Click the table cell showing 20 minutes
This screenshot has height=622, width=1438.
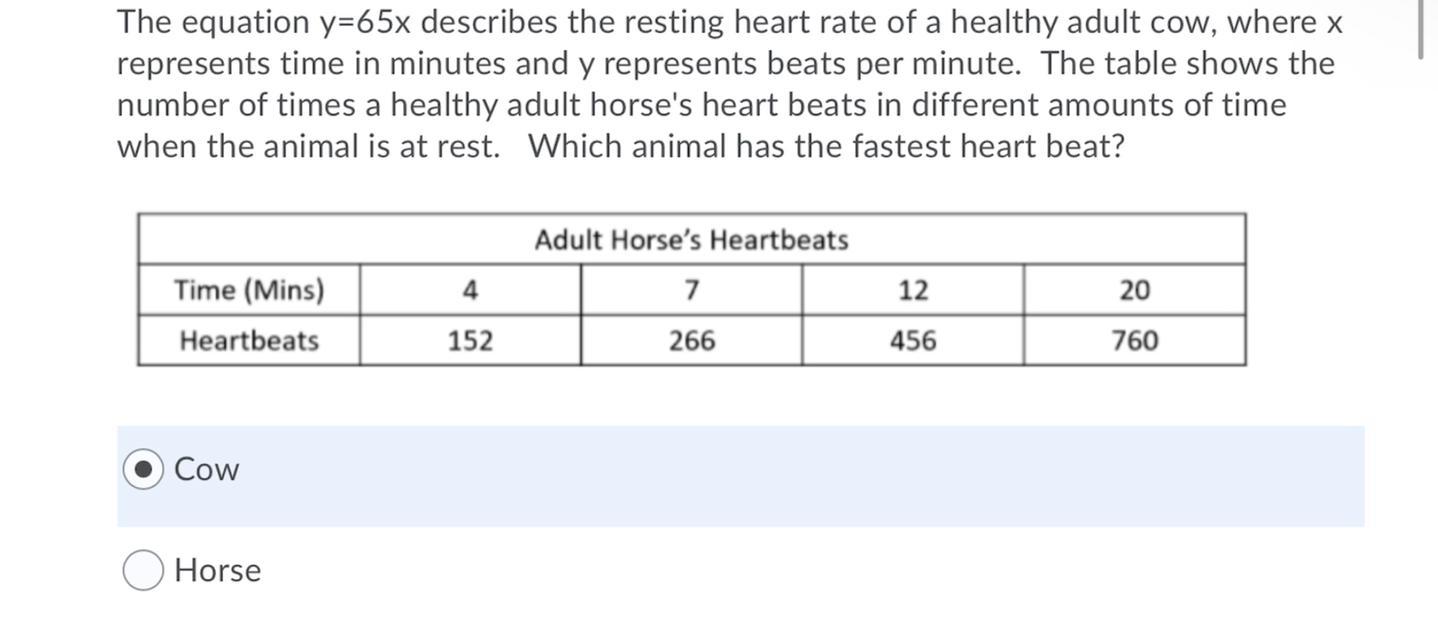point(1135,290)
